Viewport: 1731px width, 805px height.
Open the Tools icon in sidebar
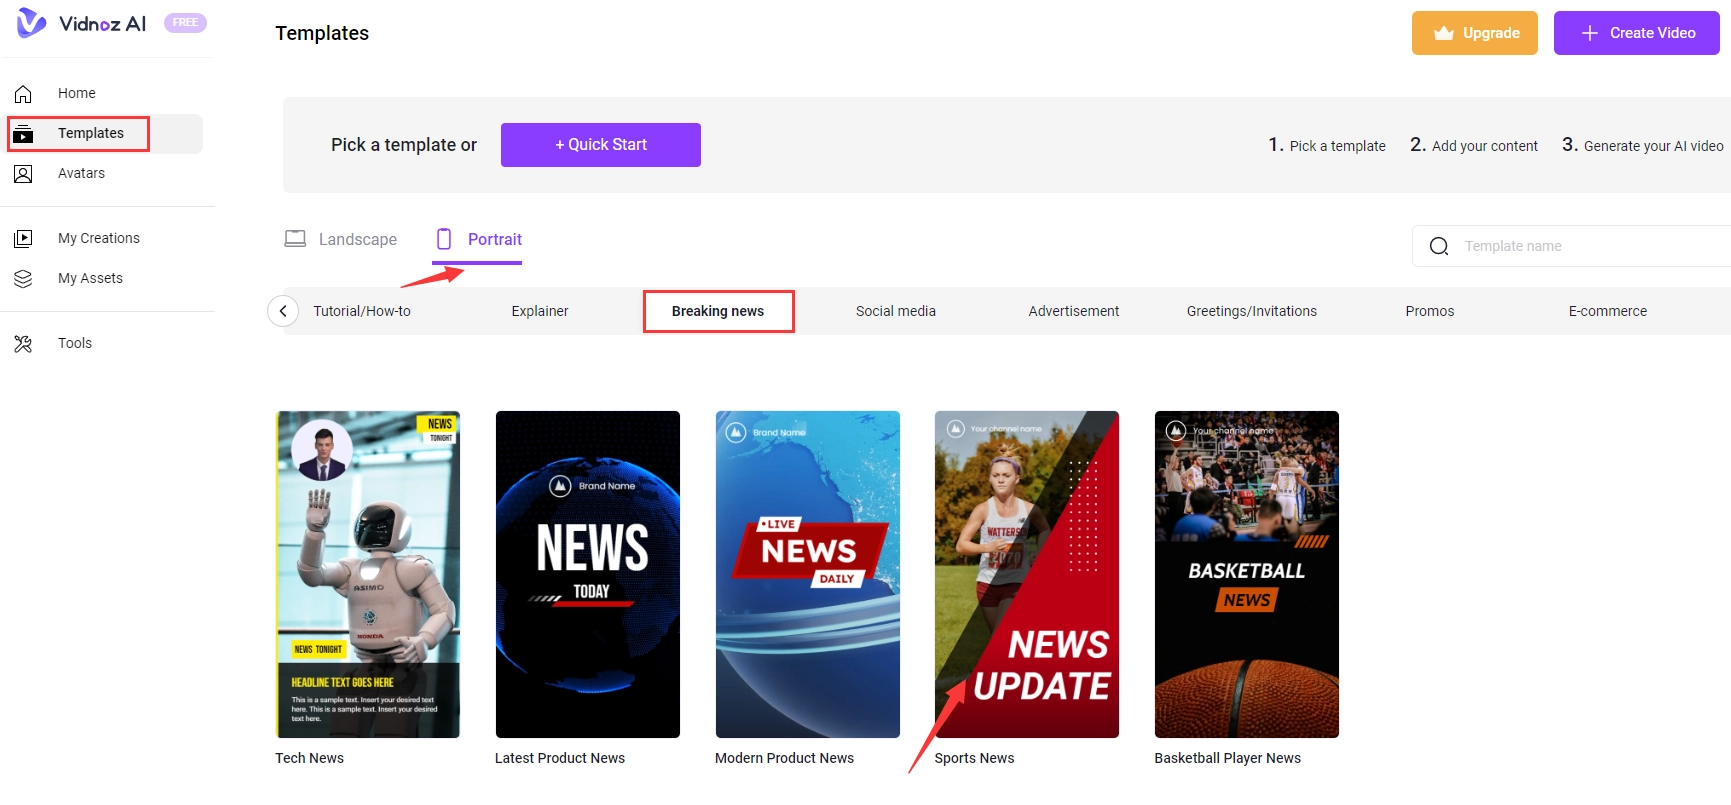click(23, 344)
